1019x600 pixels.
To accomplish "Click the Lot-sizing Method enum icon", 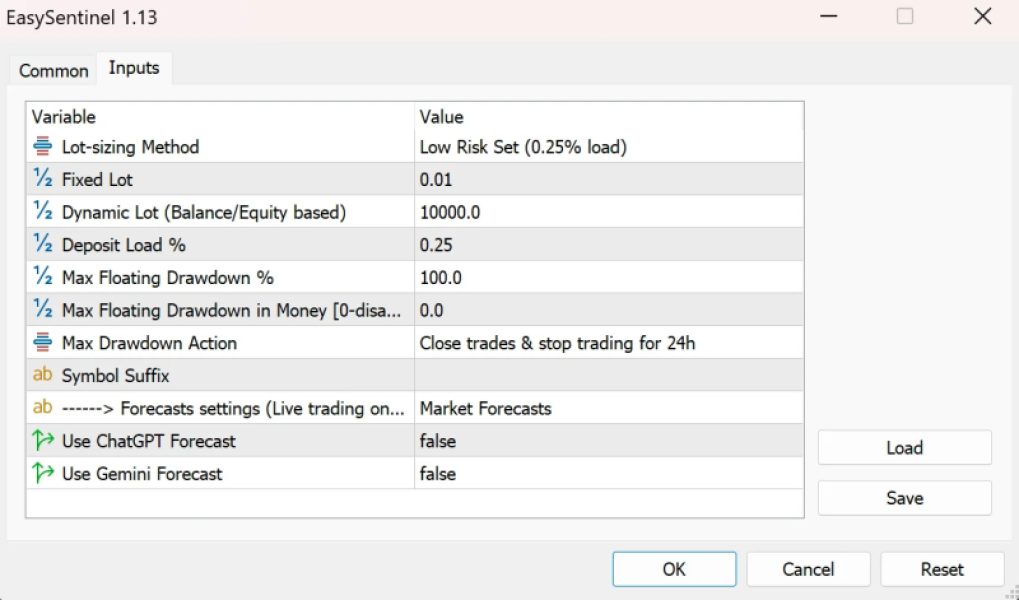I will (43, 147).
